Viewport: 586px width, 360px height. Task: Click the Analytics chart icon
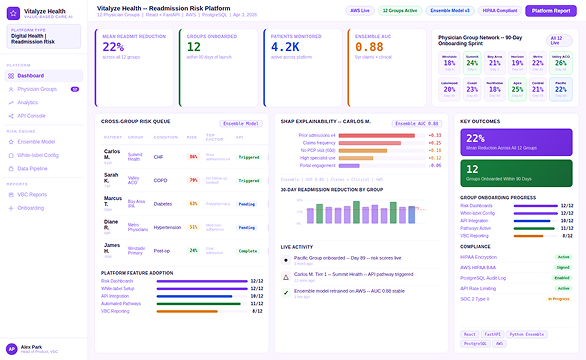point(11,103)
